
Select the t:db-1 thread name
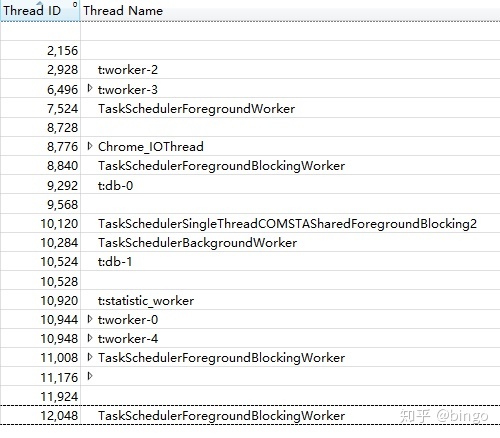tap(115, 262)
